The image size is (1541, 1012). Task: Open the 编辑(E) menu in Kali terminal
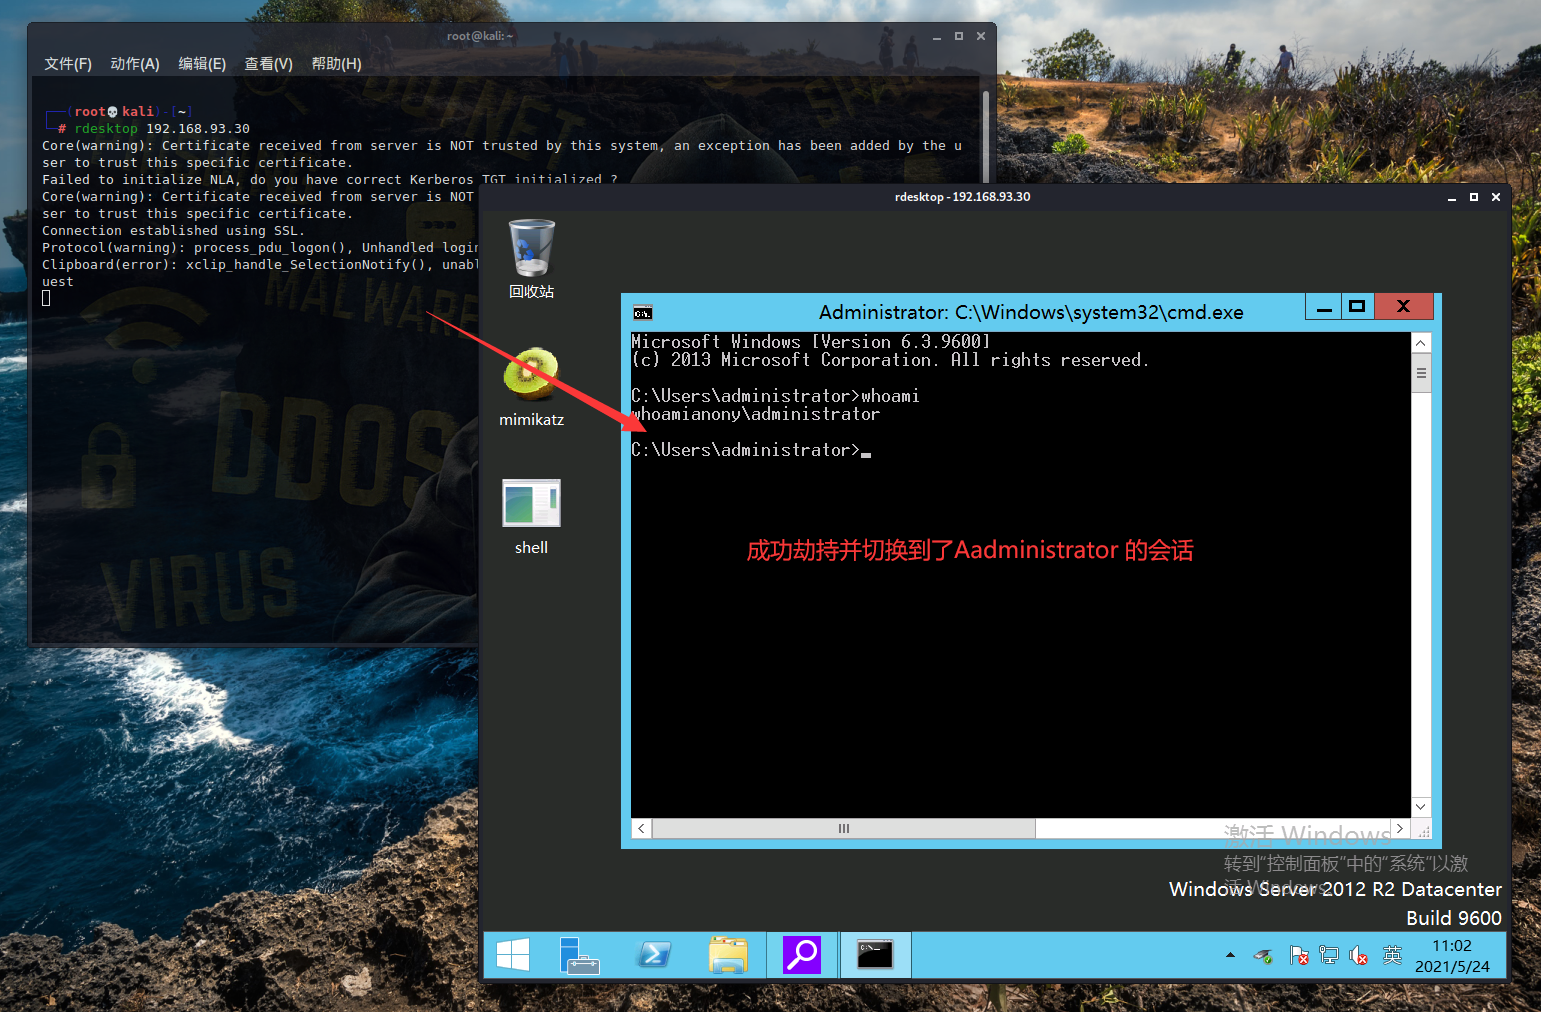pyautogui.click(x=202, y=64)
